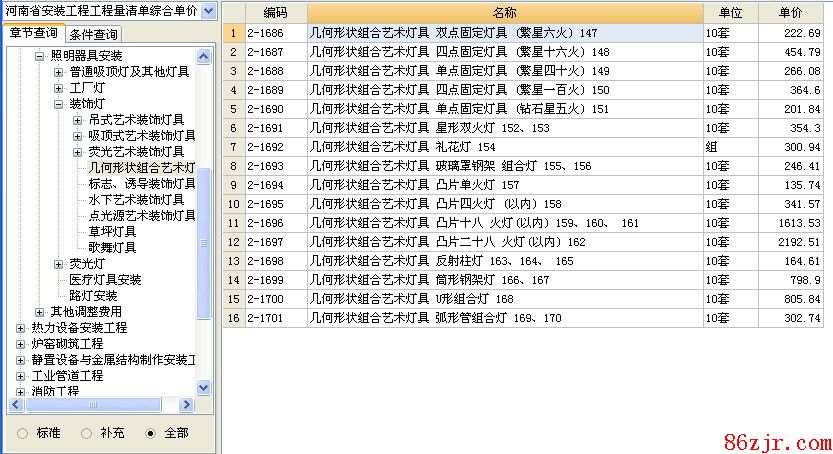Open the 河南省安装工程 quota library dropdown
Viewport: 833px width, 454px height.
[x=207, y=11]
